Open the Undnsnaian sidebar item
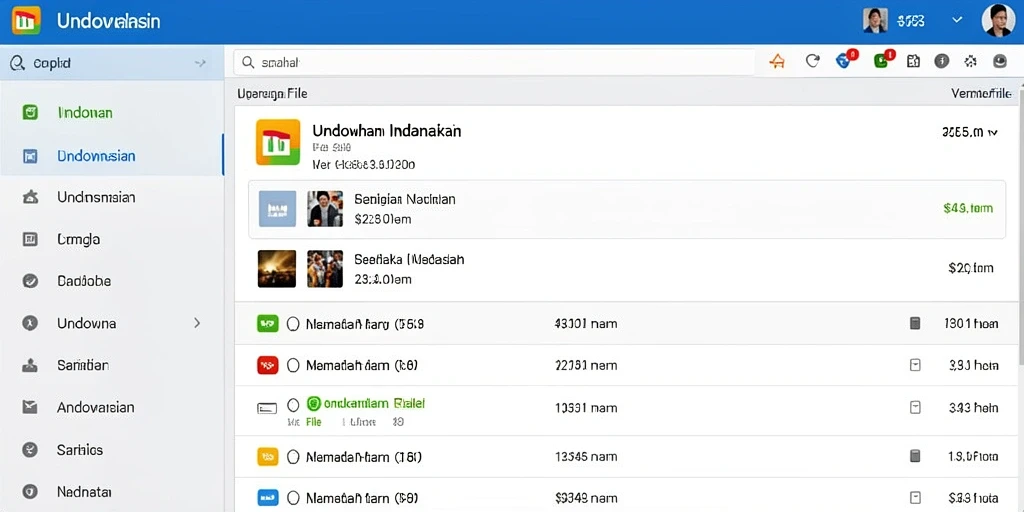The width and height of the screenshot is (1024, 512). (112, 197)
